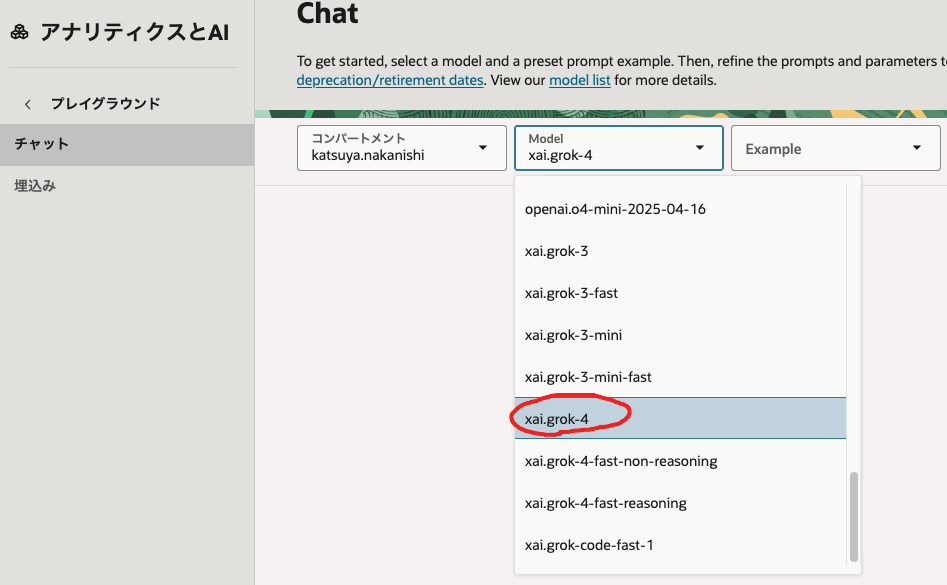Click the アナリティクスとAI heading
Image resolution: width=947 pixels, height=585 pixels.
[x=135, y=32]
